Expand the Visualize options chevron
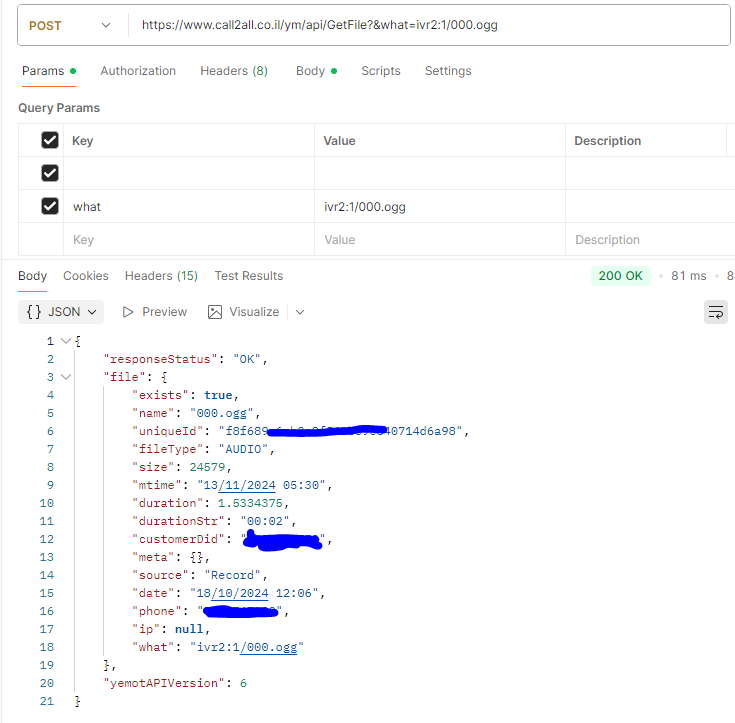The image size is (735, 723). 299,312
